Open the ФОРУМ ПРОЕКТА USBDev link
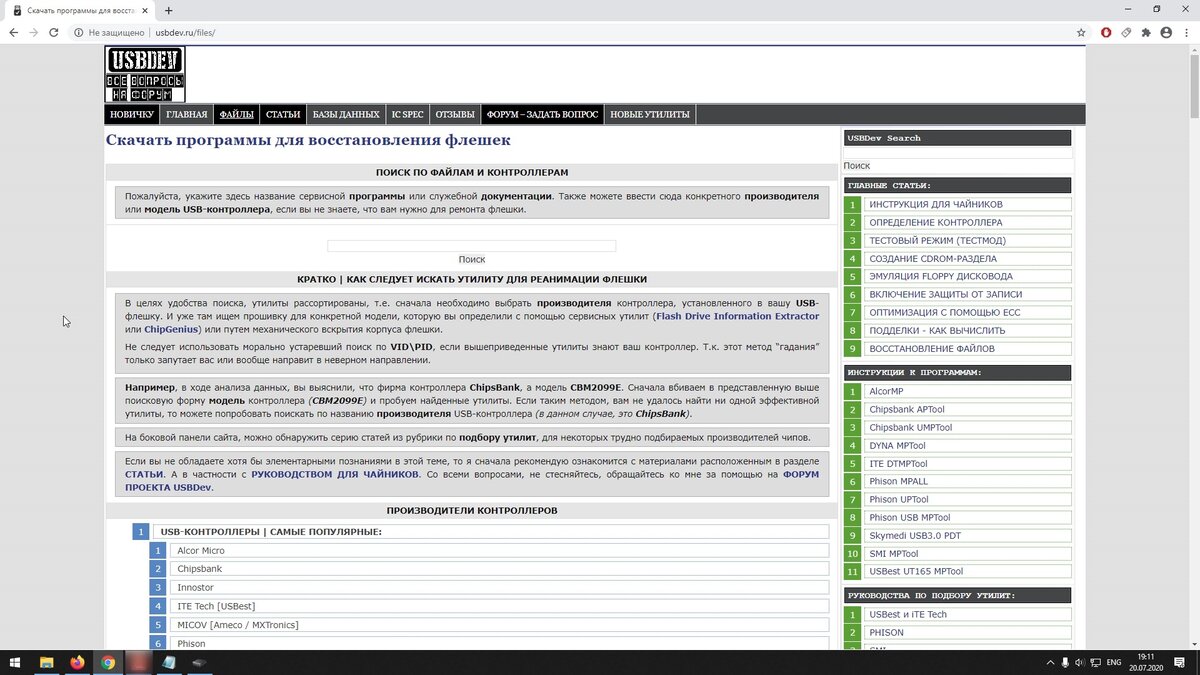Screen dimensions: 1200x675 (x=472, y=481)
